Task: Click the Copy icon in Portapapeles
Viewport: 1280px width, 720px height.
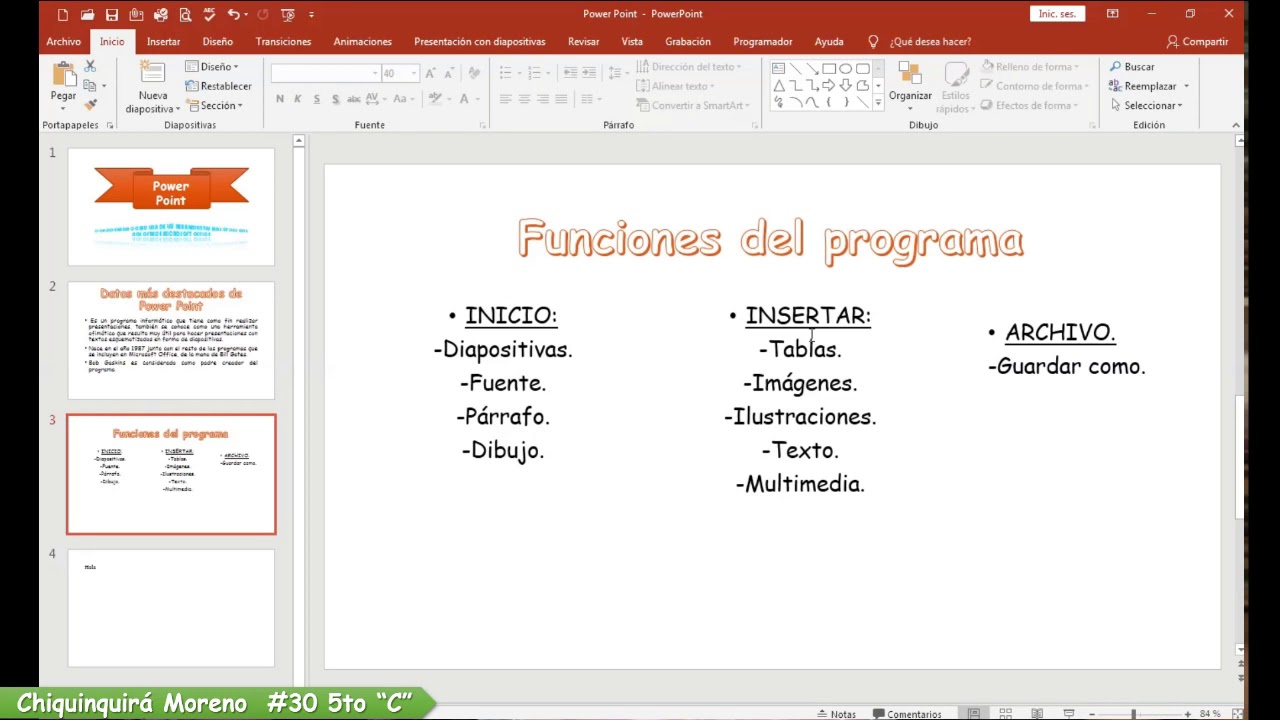Action: pyautogui.click(x=90, y=86)
